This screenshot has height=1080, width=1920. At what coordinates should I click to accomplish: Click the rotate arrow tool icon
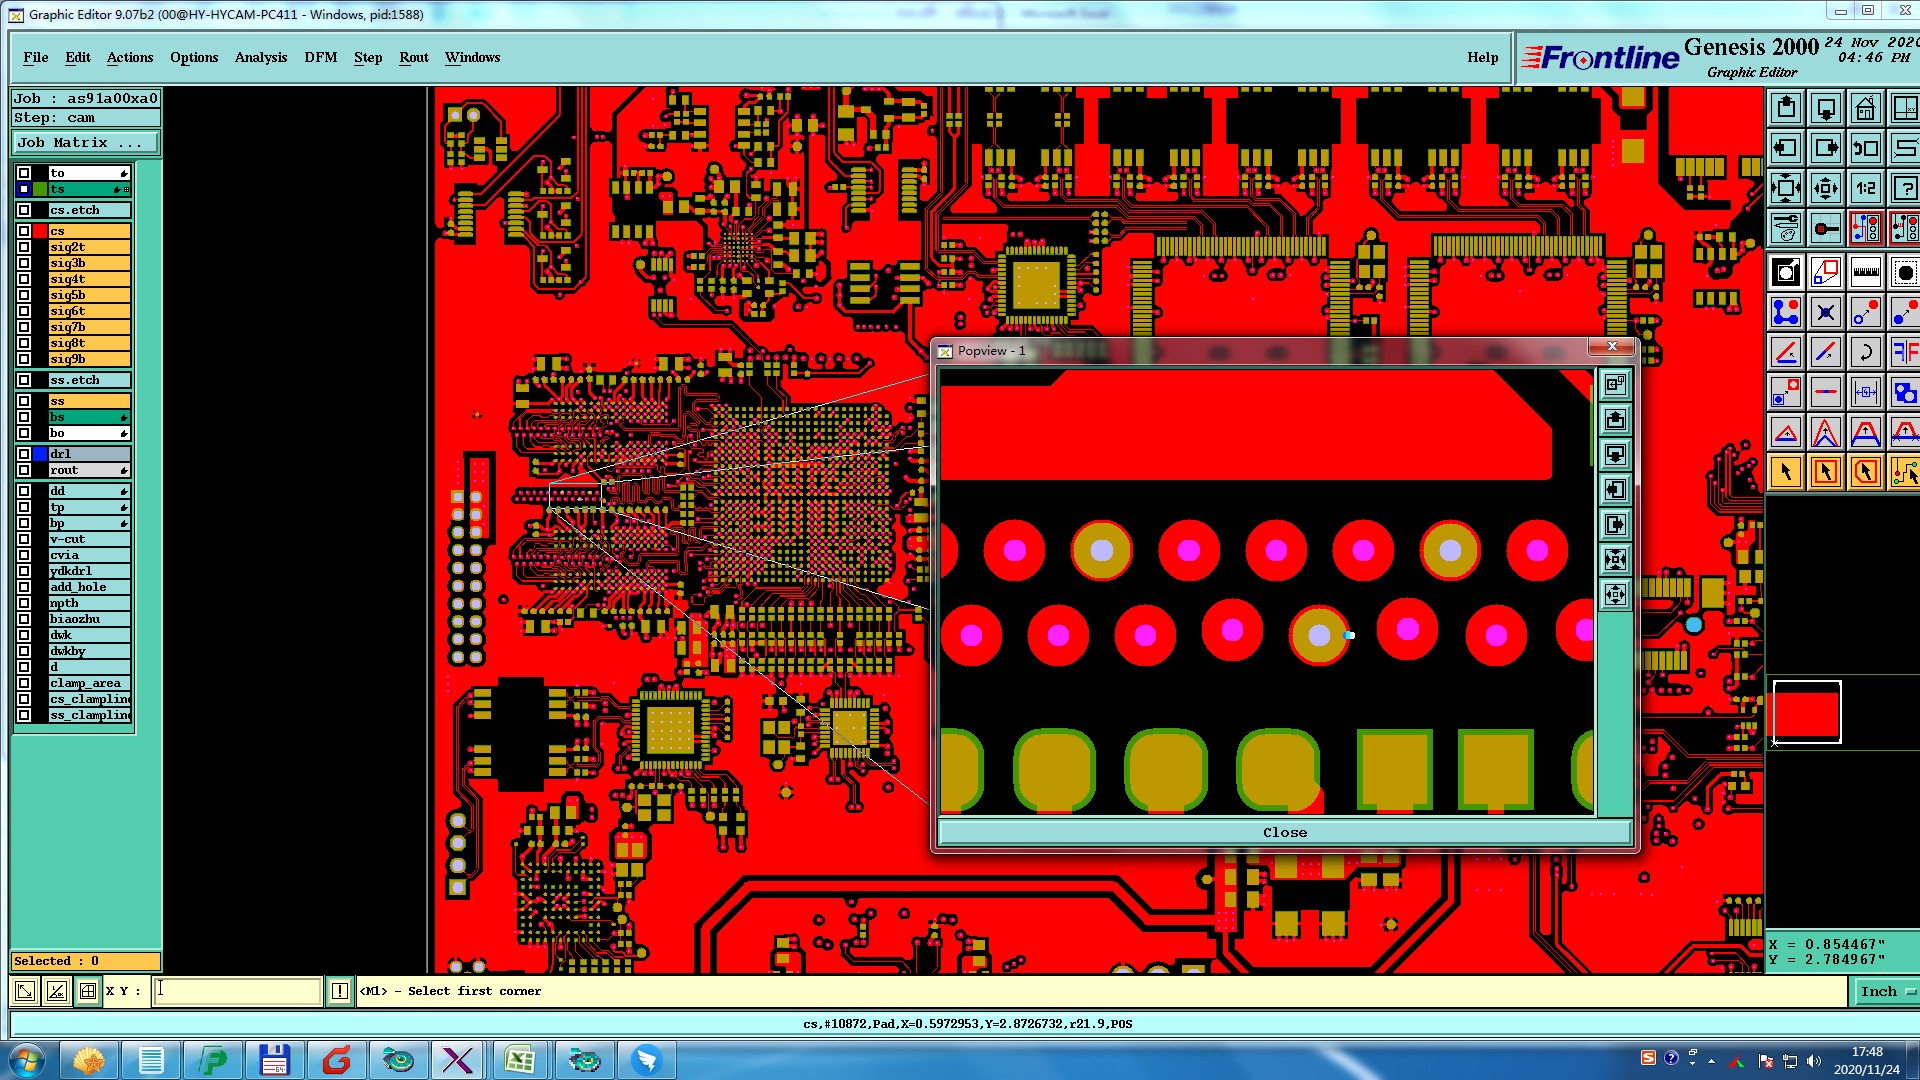(x=1865, y=352)
